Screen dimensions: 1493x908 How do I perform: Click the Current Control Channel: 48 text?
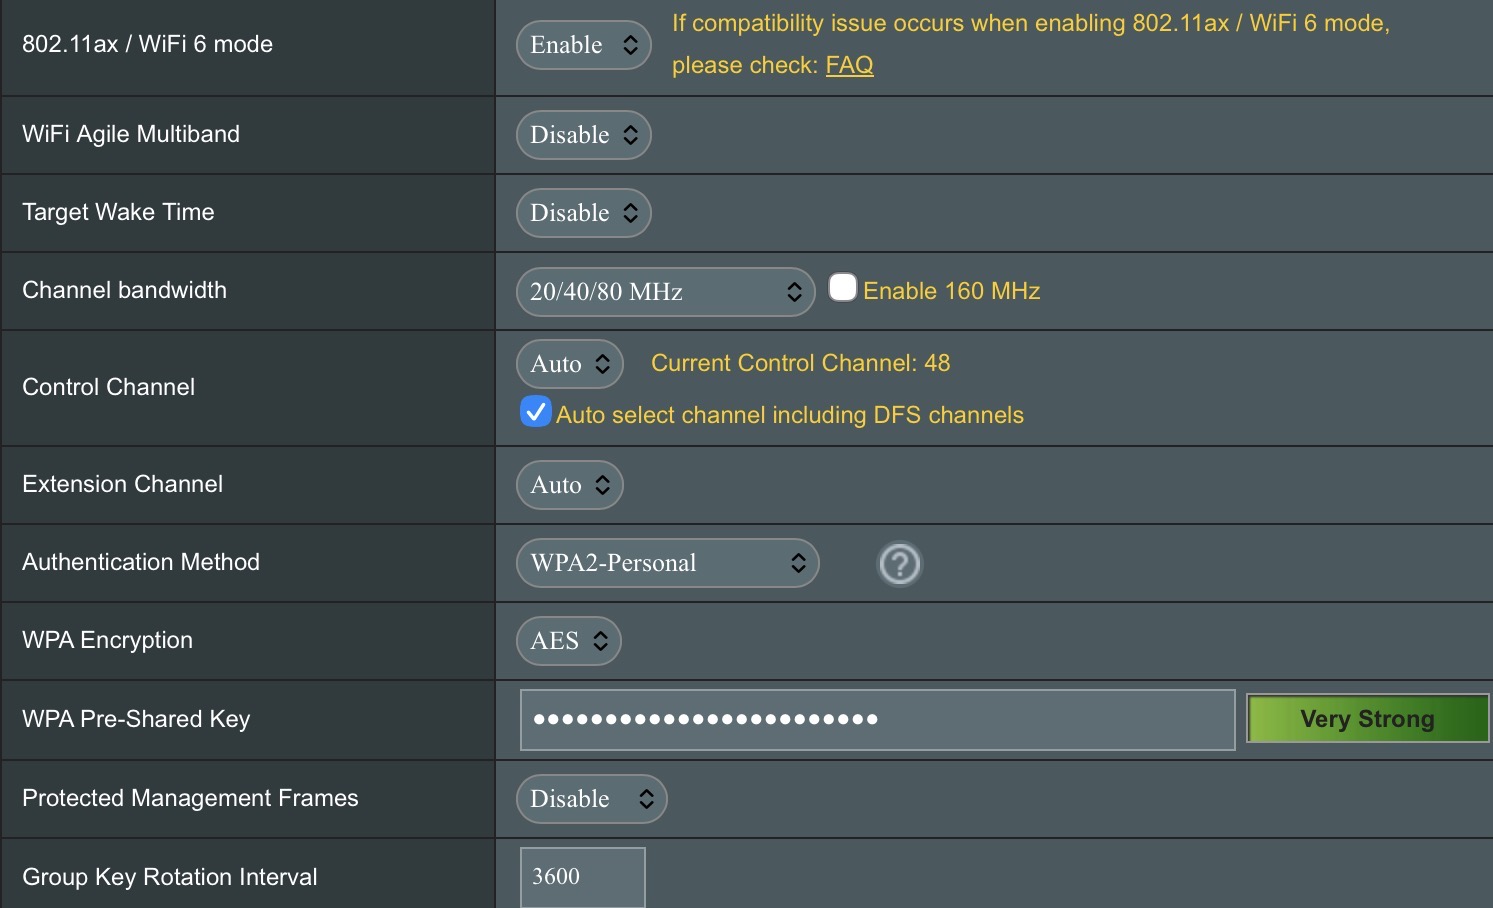coord(800,363)
